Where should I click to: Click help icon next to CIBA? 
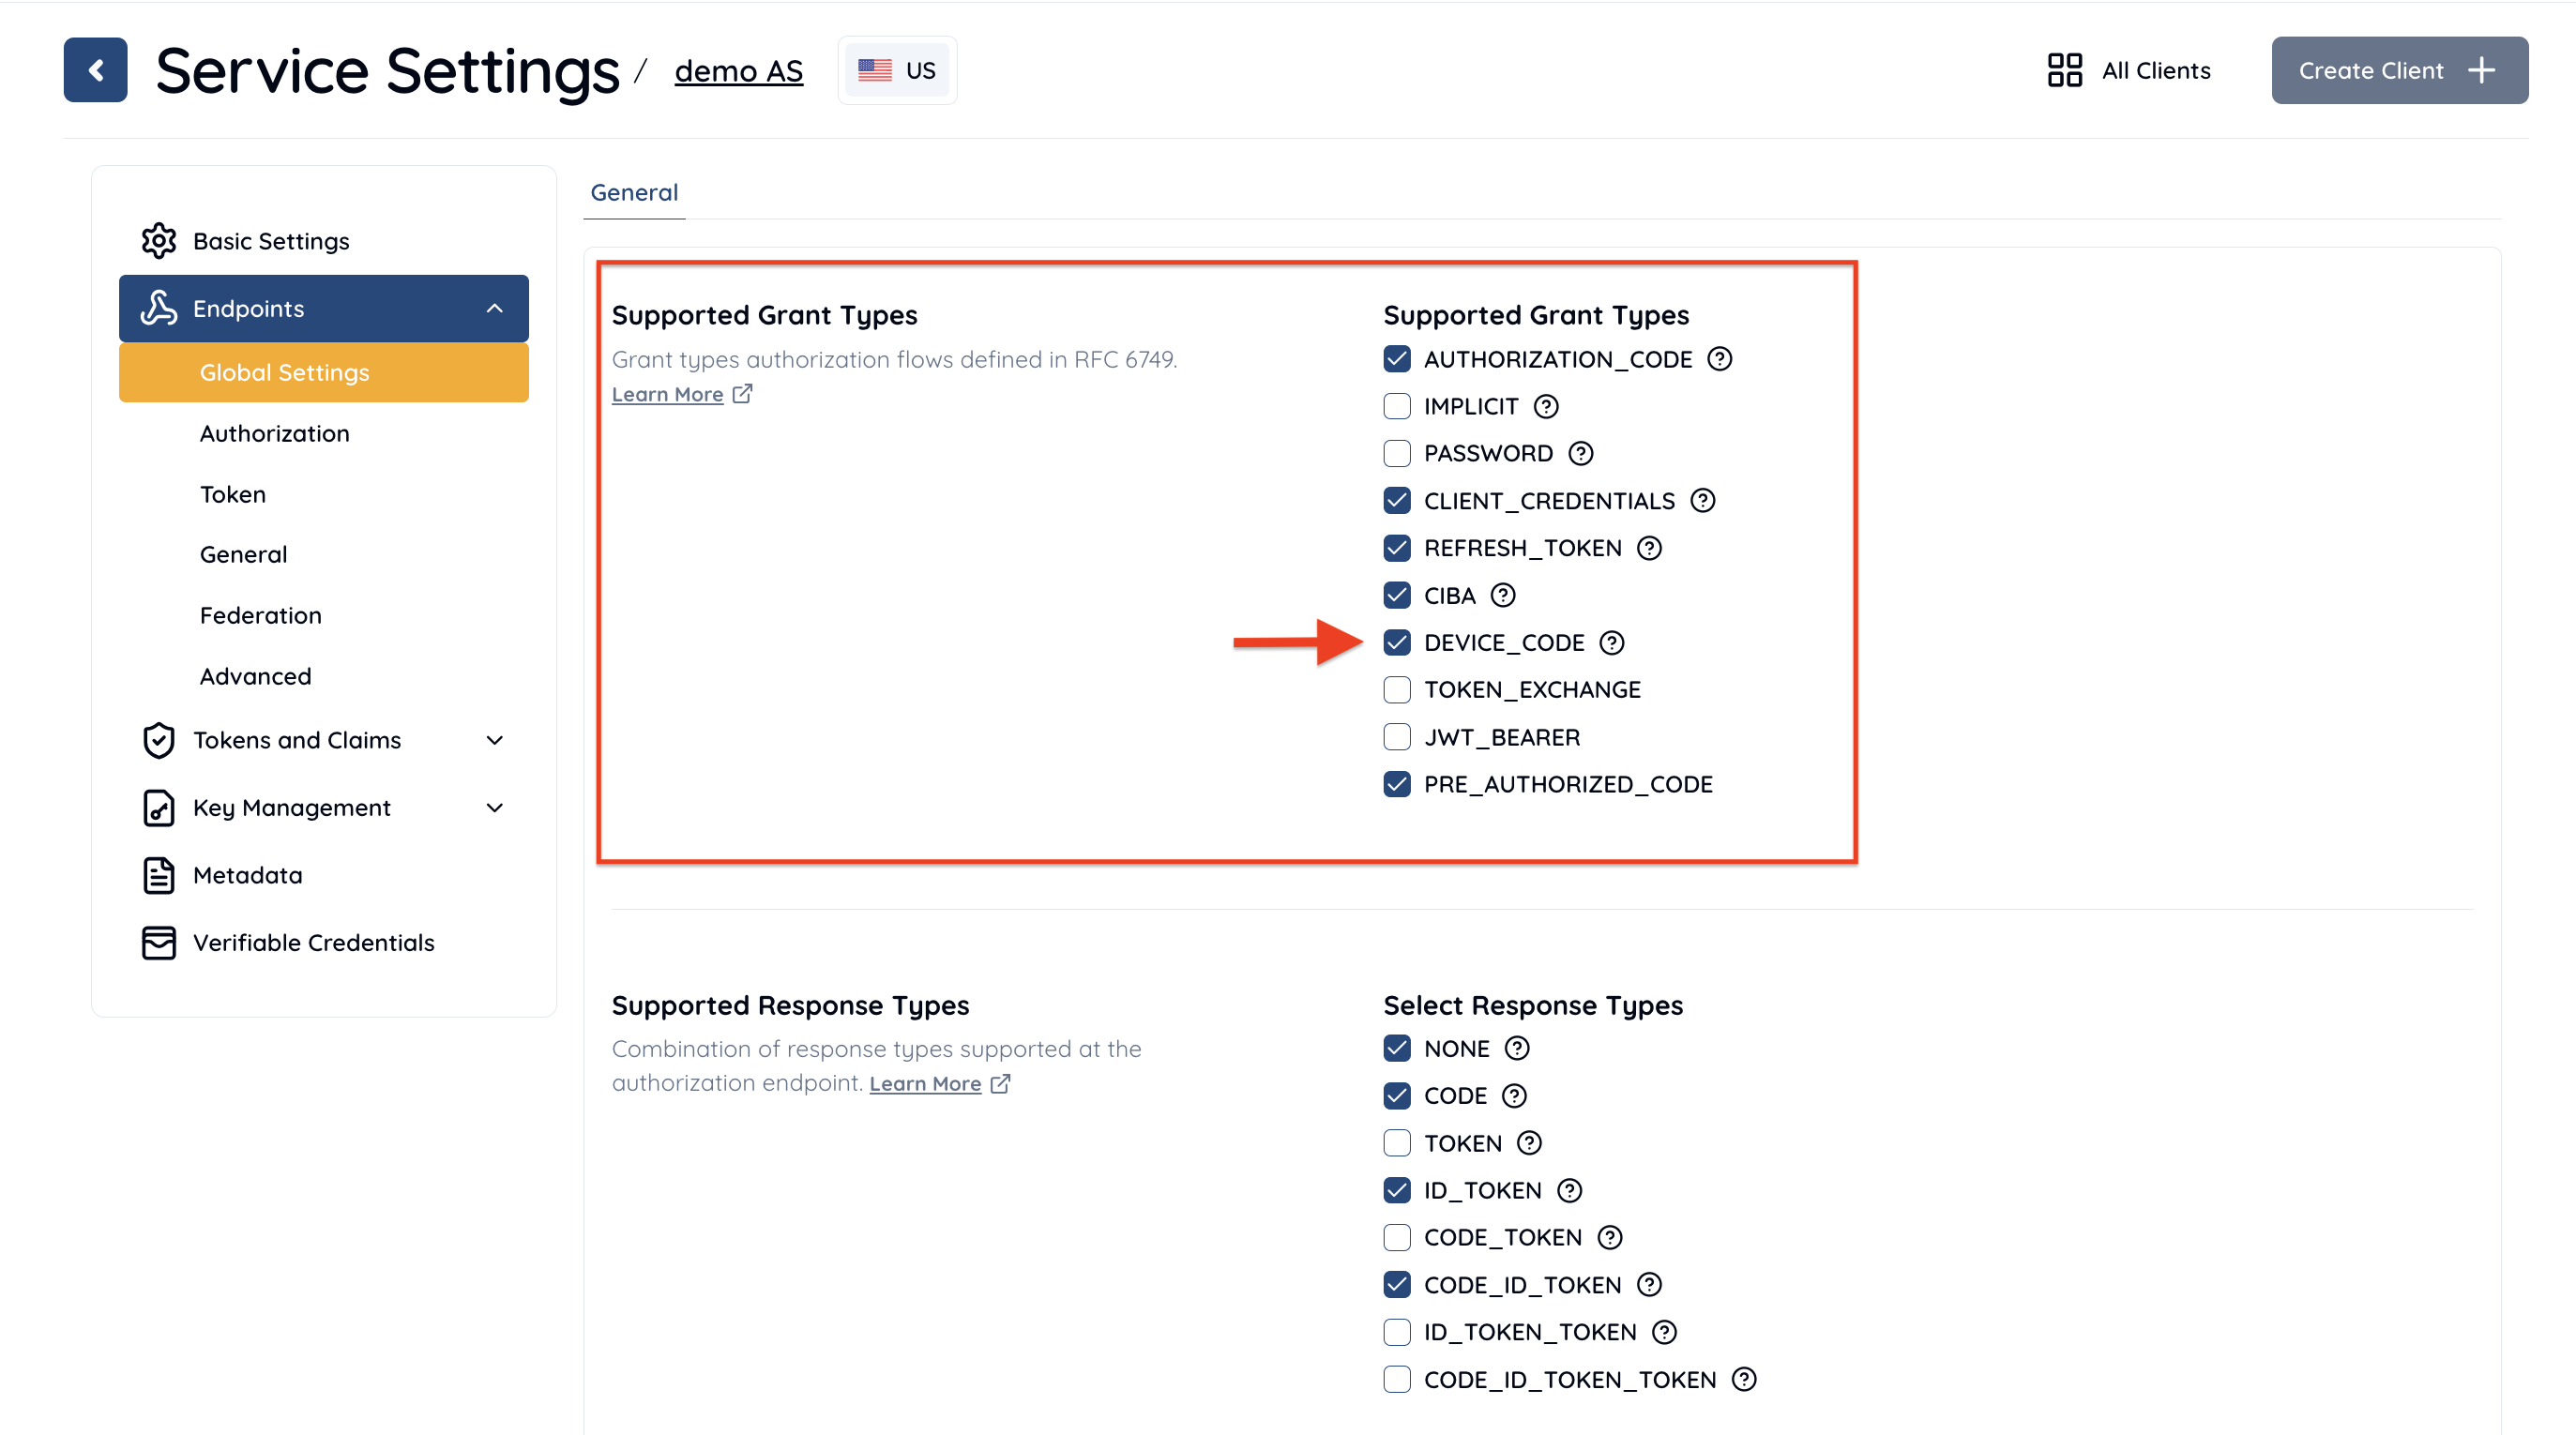tap(1502, 596)
